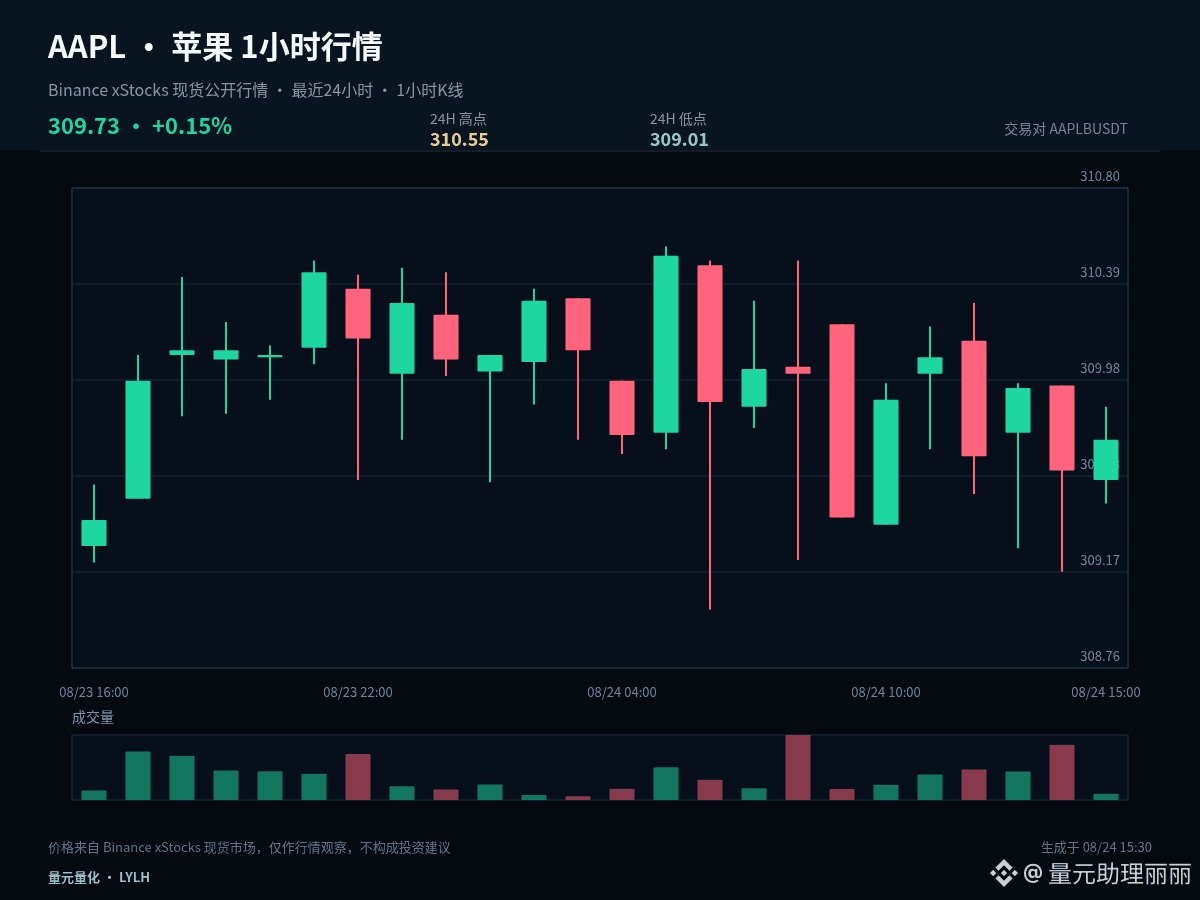Click the 309.17 price axis label
The height and width of the screenshot is (900, 1200).
pos(1100,560)
